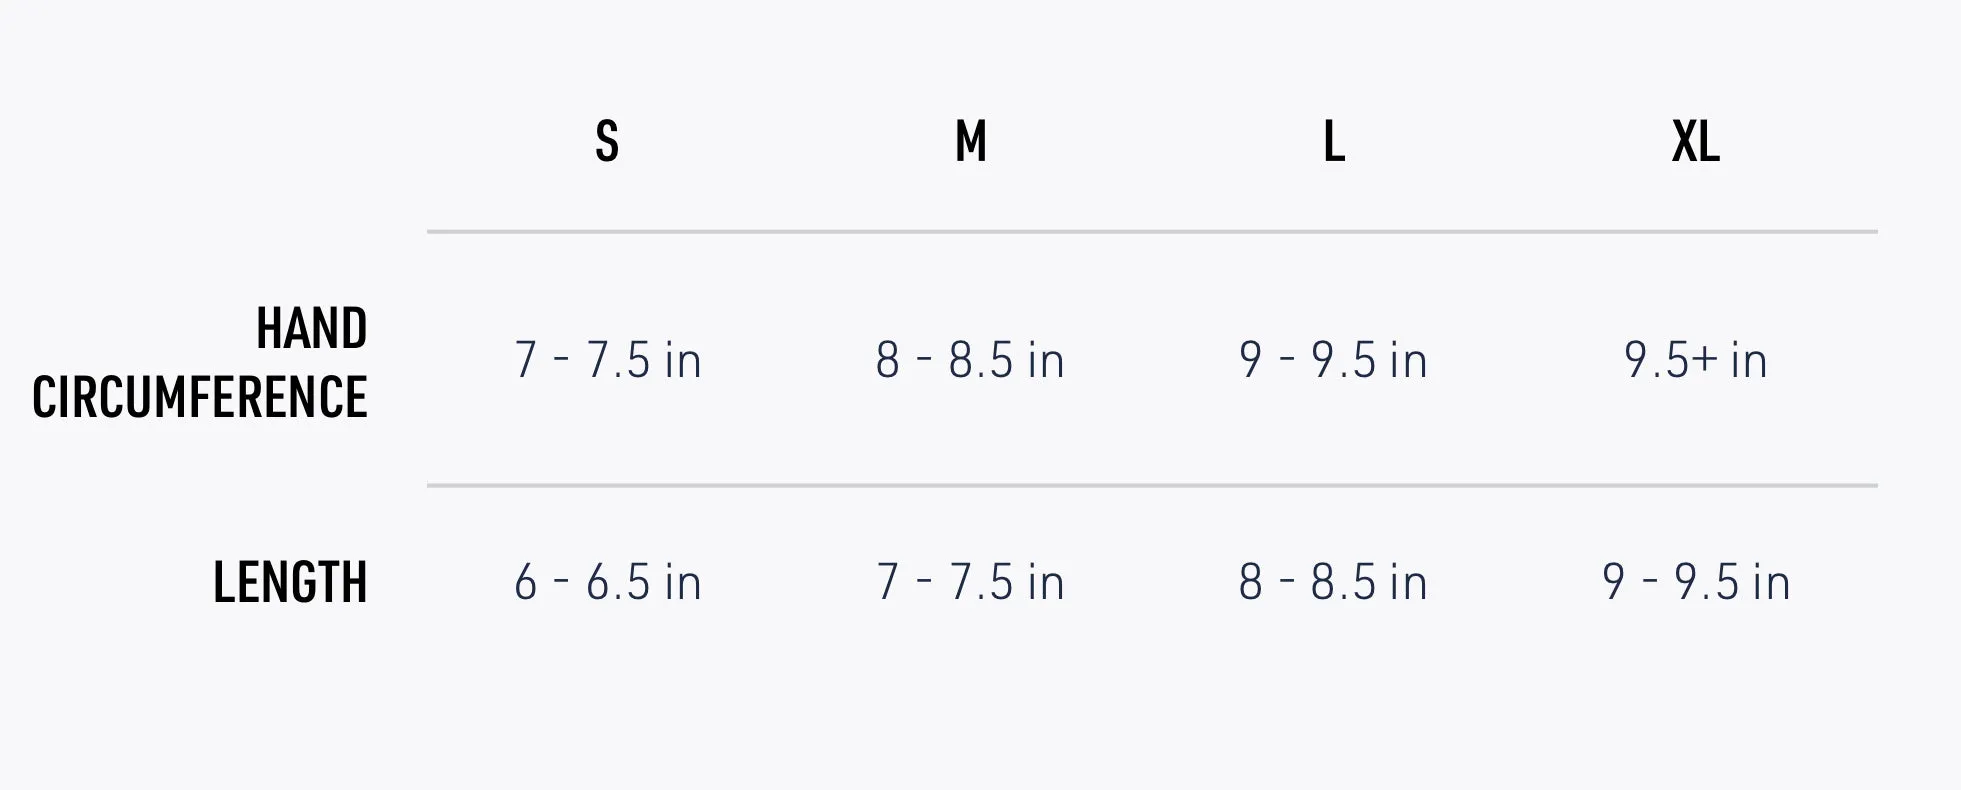
Task: Select the LENGTH row label
Action: click(x=290, y=582)
